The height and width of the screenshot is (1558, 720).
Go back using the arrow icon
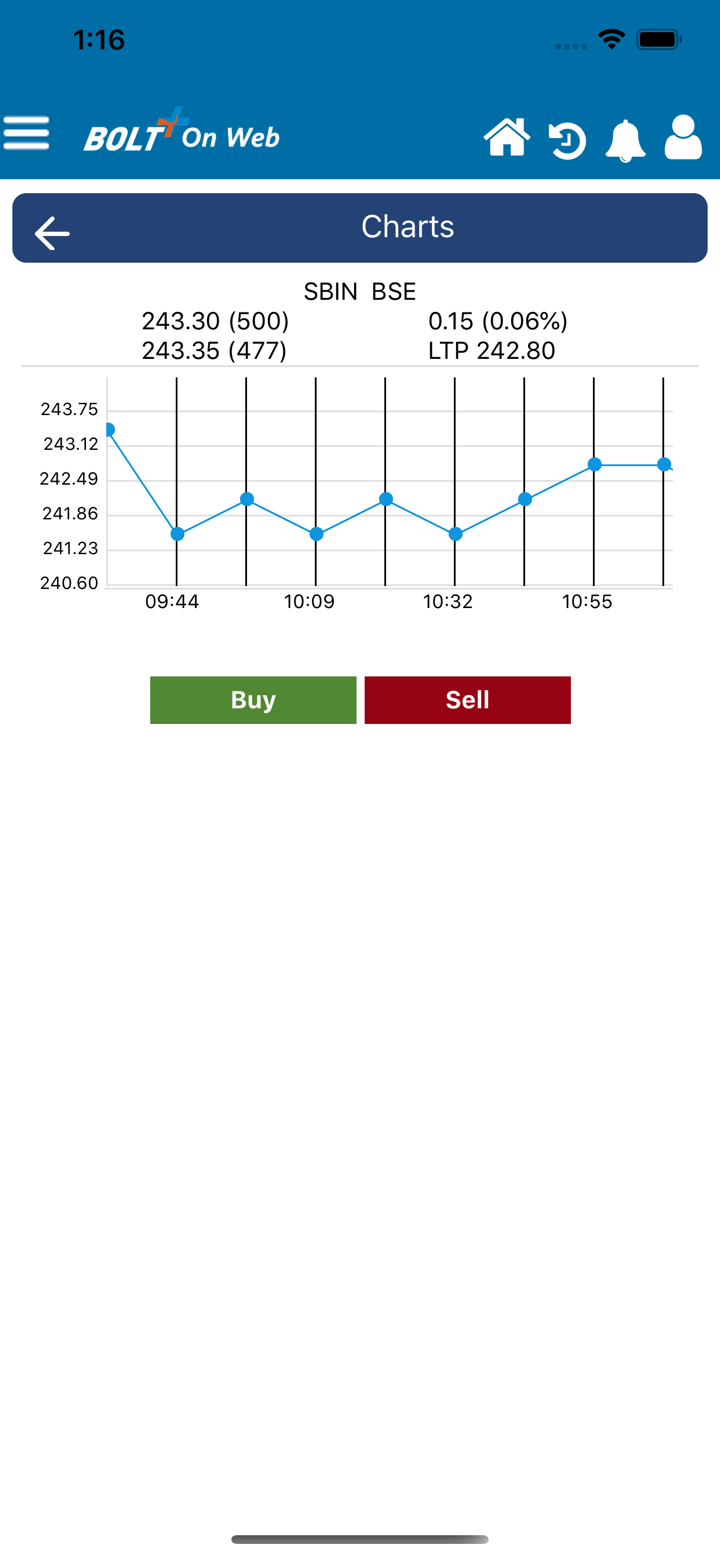point(52,233)
